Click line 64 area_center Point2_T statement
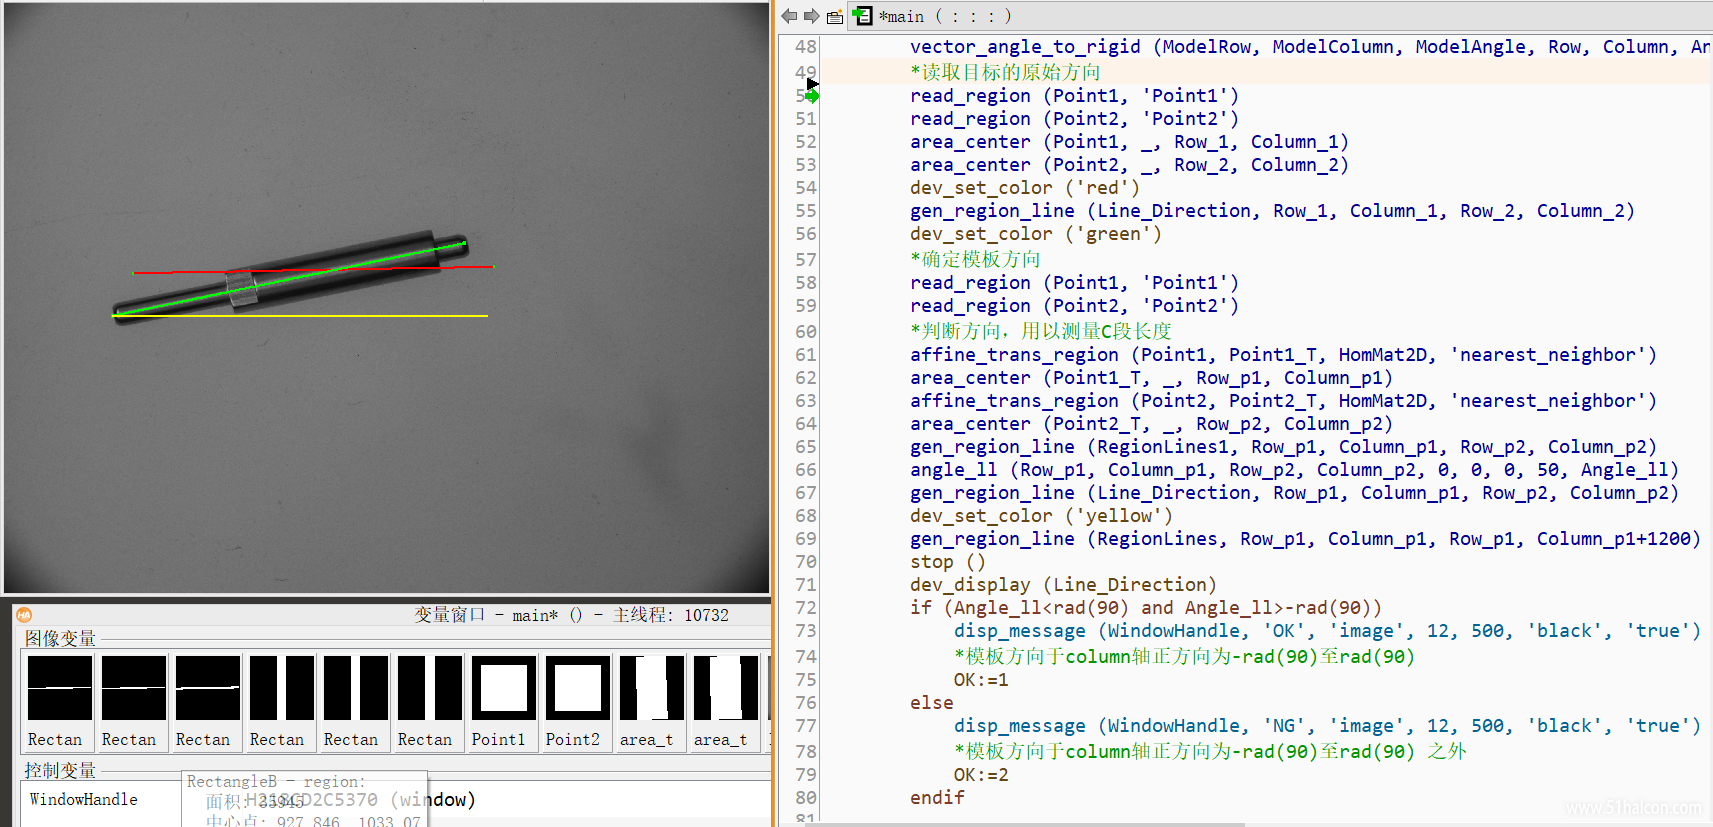Image resolution: width=1713 pixels, height=827 pixels. pos(1151,424)
